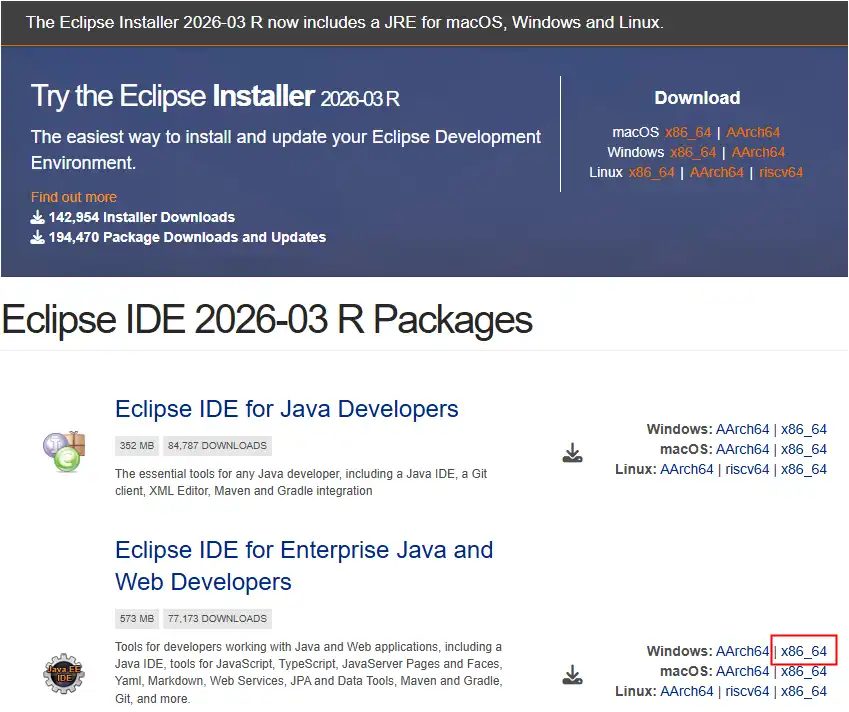Get Java Developers Linux x86_64 package
This screenshot has height=712, width=849.
pyautogui.click(x=804, y=469)
